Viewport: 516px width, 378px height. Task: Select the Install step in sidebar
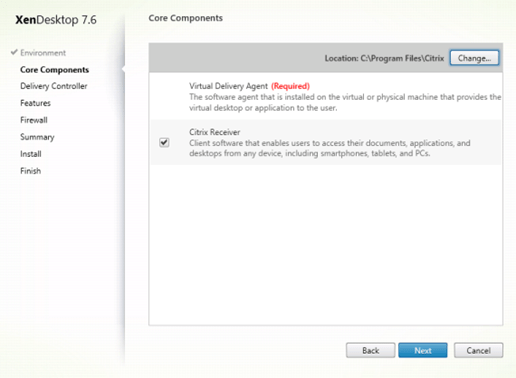coord(31,154)
